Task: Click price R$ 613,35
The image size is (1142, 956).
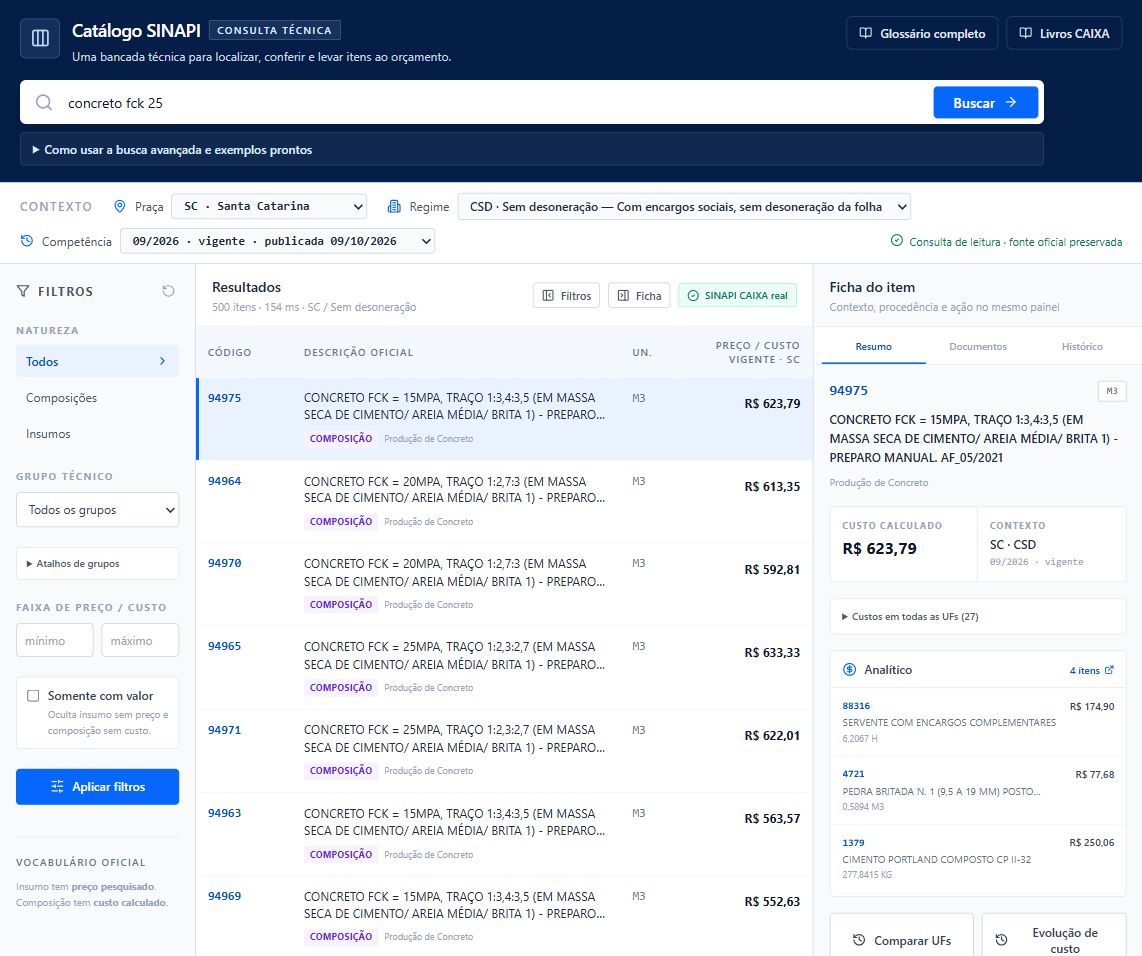Action: pos(772,486)
